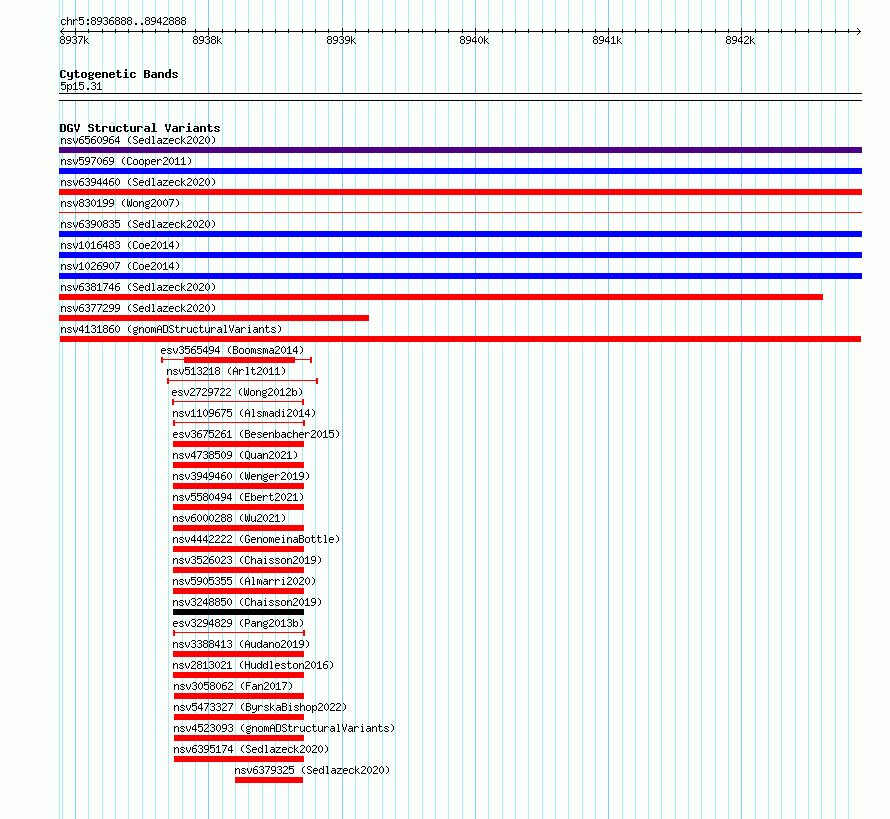Click the Cytogenetic Bands track title

pyautogui.click(x=119, y=74)
